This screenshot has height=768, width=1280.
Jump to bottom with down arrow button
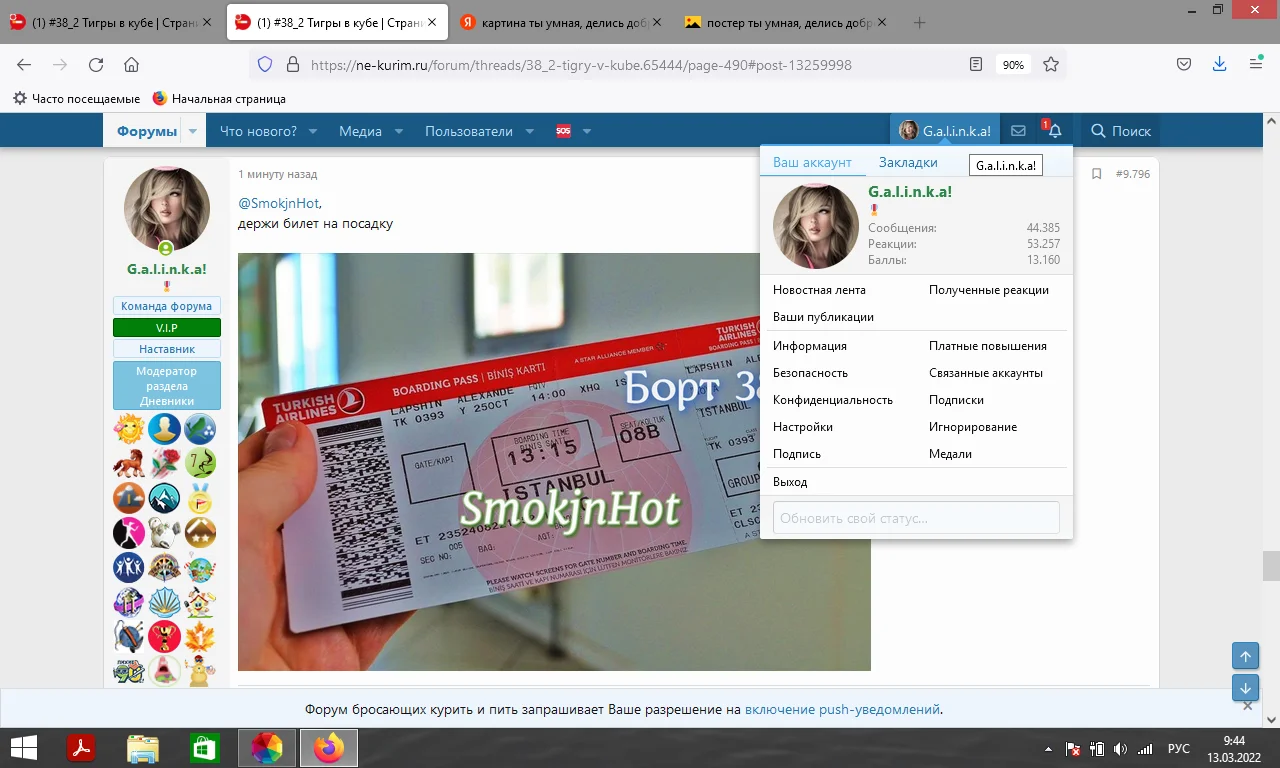1245,688
